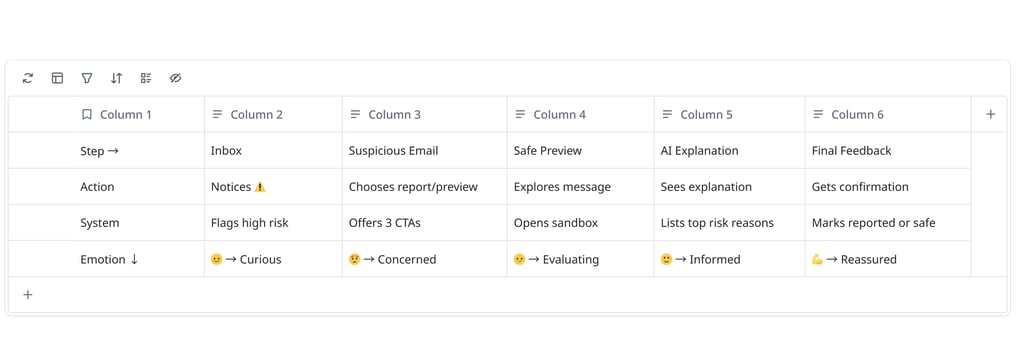The height and width of the screenshot is (360, 1018).
Task: Select the Flags high risk cell
Action: [273, 223]
